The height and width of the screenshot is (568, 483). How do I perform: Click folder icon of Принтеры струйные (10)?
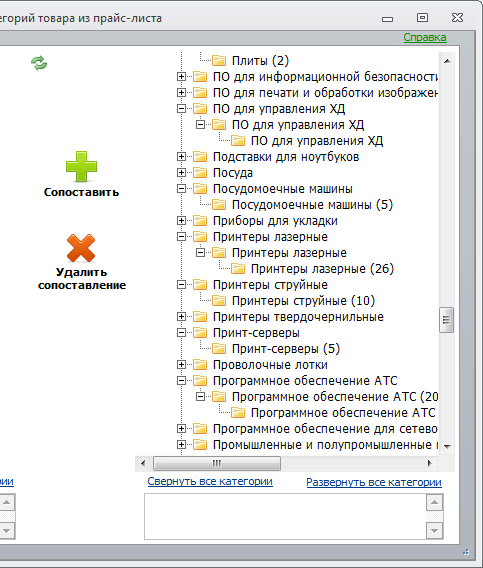(219, 301)
